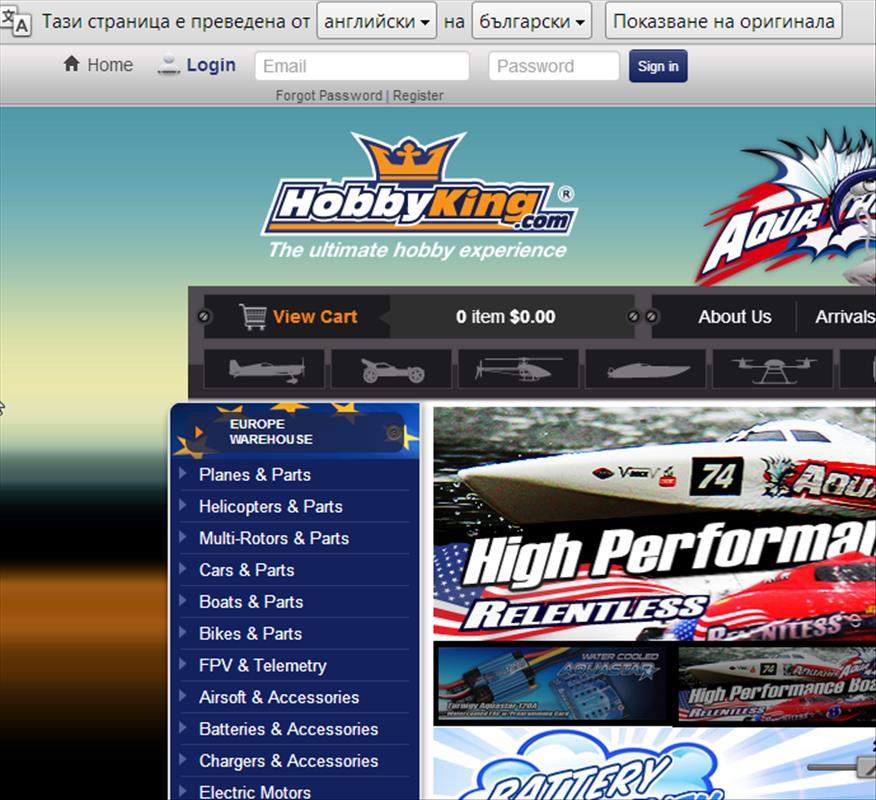Viewport: 876px width, 800px height.
Task: Click the Home house icon
Action: coord(71,65)
